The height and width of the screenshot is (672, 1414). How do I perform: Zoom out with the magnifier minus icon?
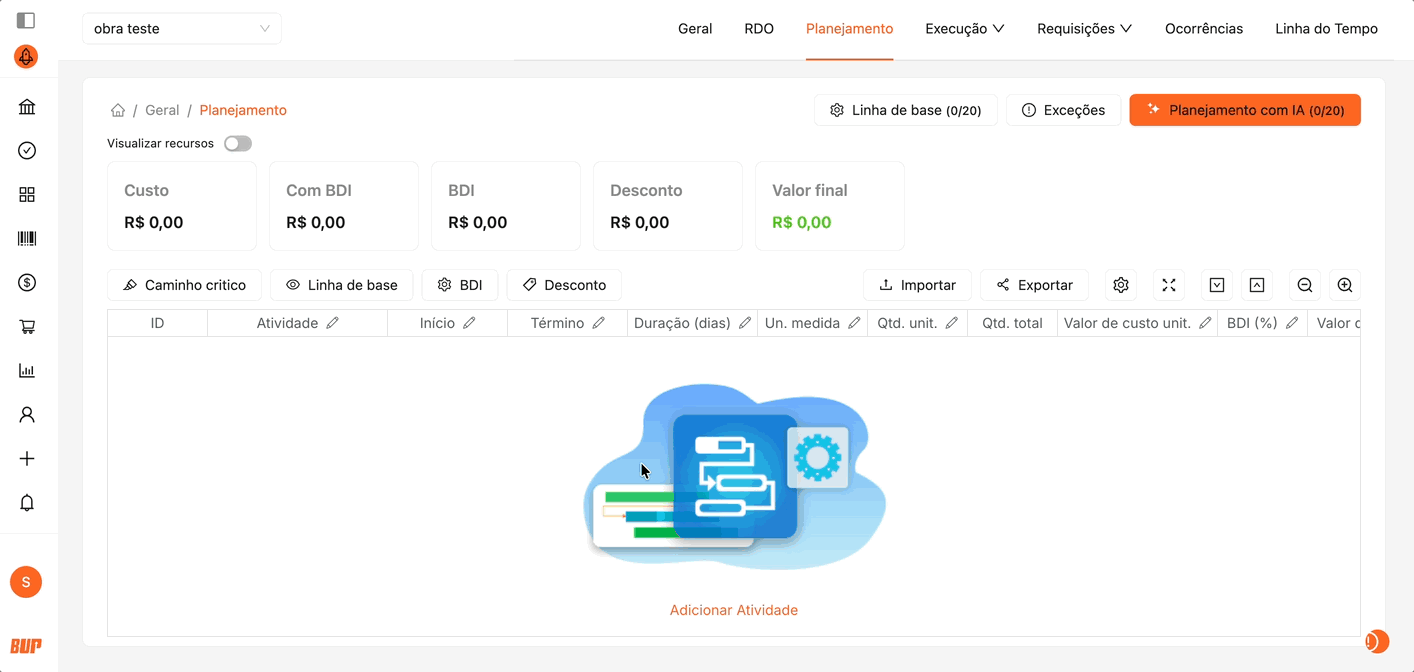[1305, 285]
